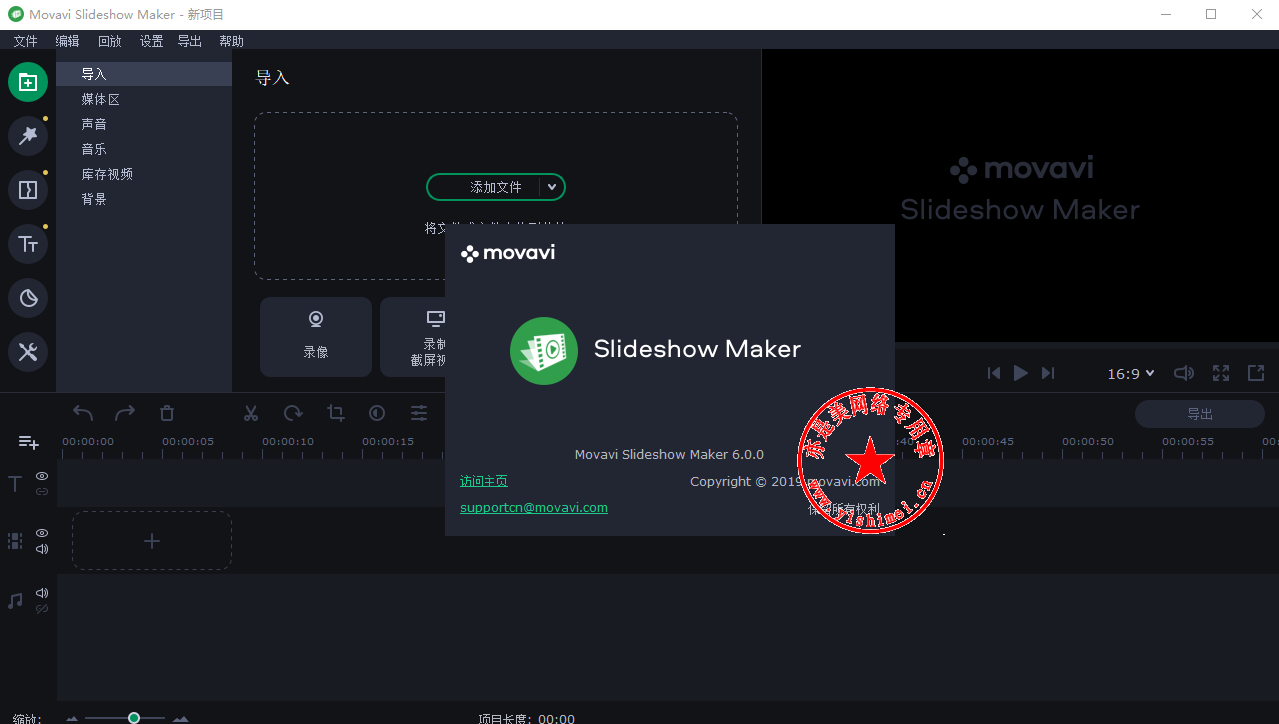Adjust the timeline zoom slider handle
The height and width of the screenshot is (724, 1279).
pyautogui.click(x=133, y=718)
